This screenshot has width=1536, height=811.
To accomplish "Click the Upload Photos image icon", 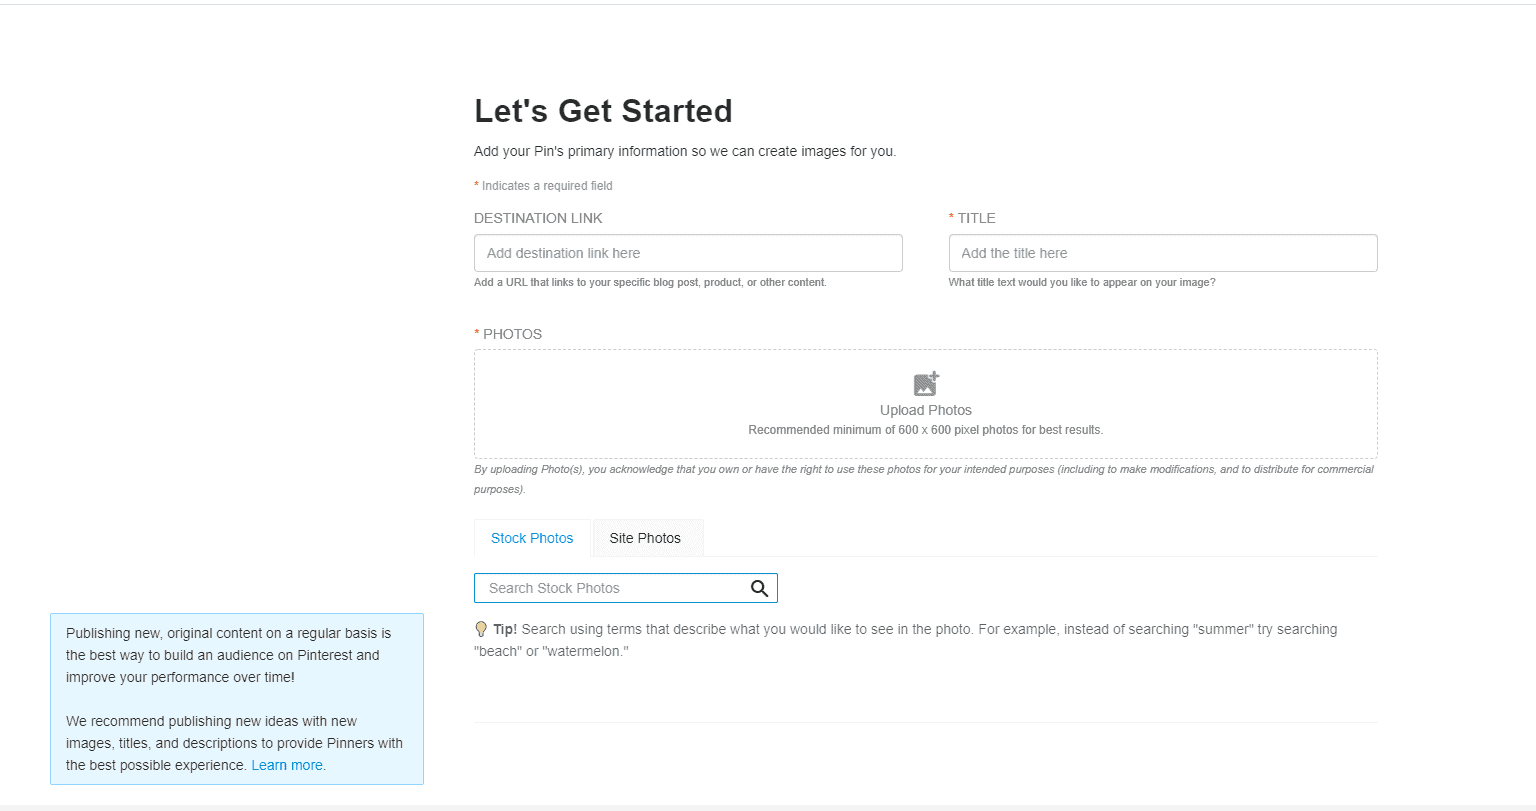I will (x=926, y=384).
